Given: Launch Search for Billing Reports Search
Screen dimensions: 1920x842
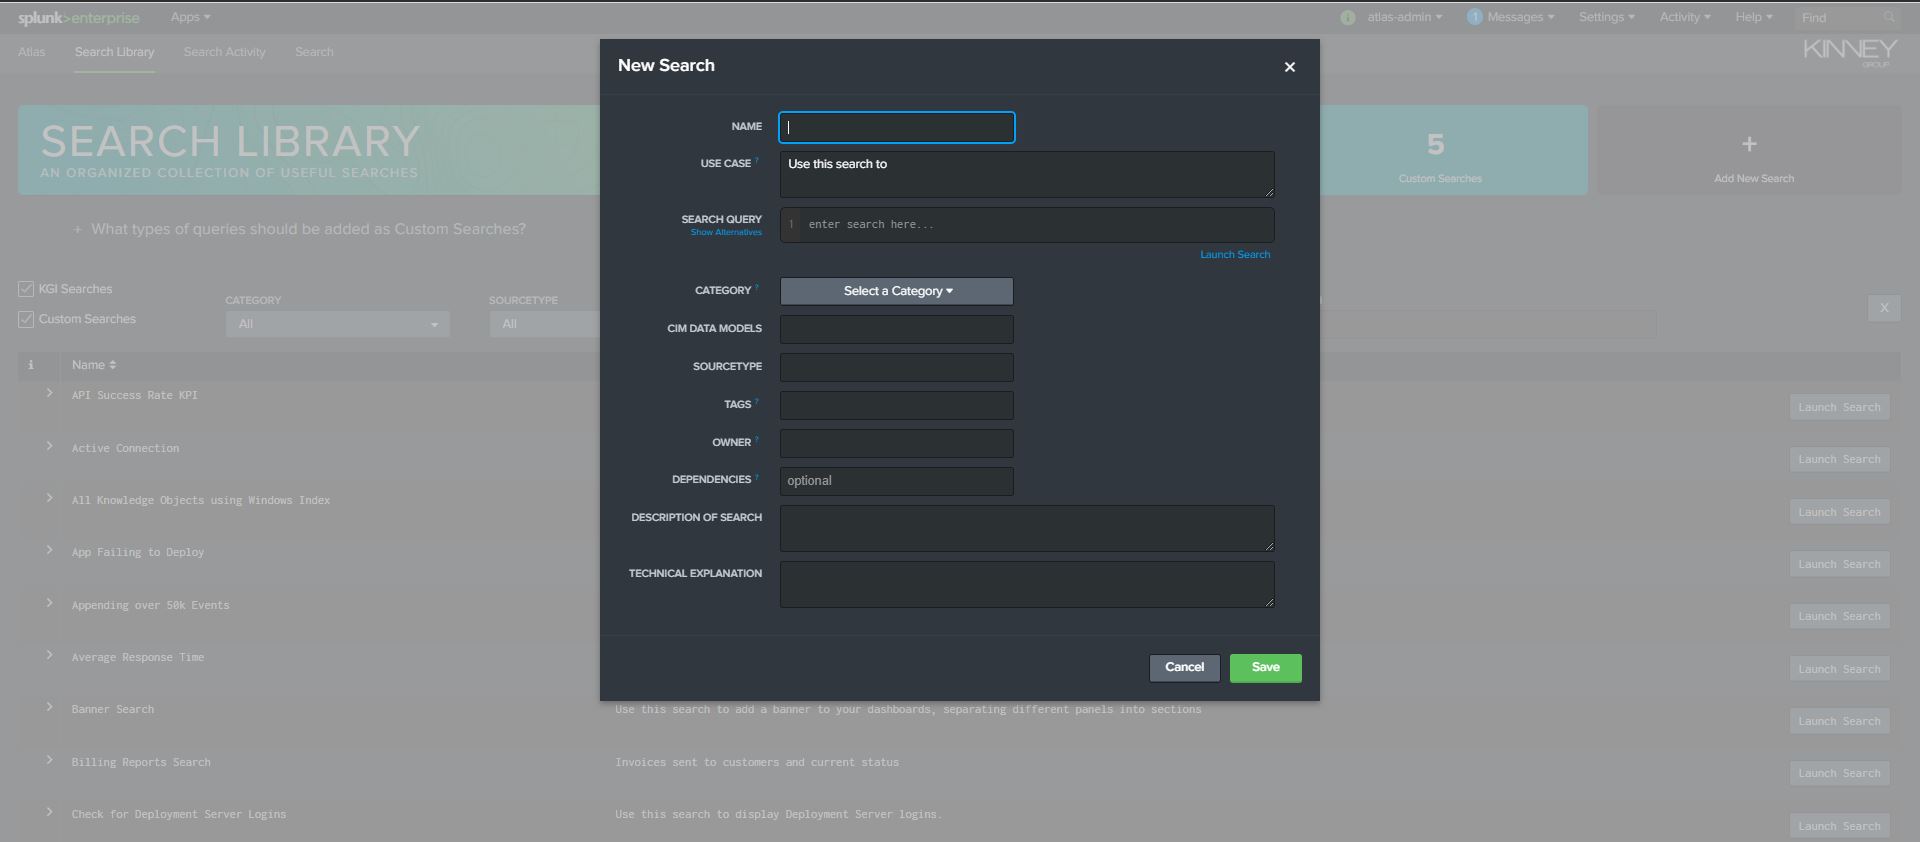Looking at the screenshot, I should 1839,773.
